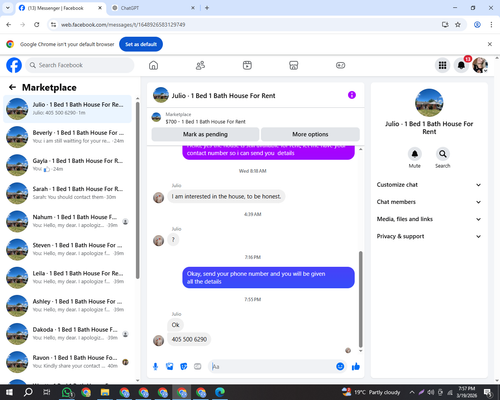Screen dimensions: 500x400
Task: Open Beverly's conversation
Action: point(67,137)
